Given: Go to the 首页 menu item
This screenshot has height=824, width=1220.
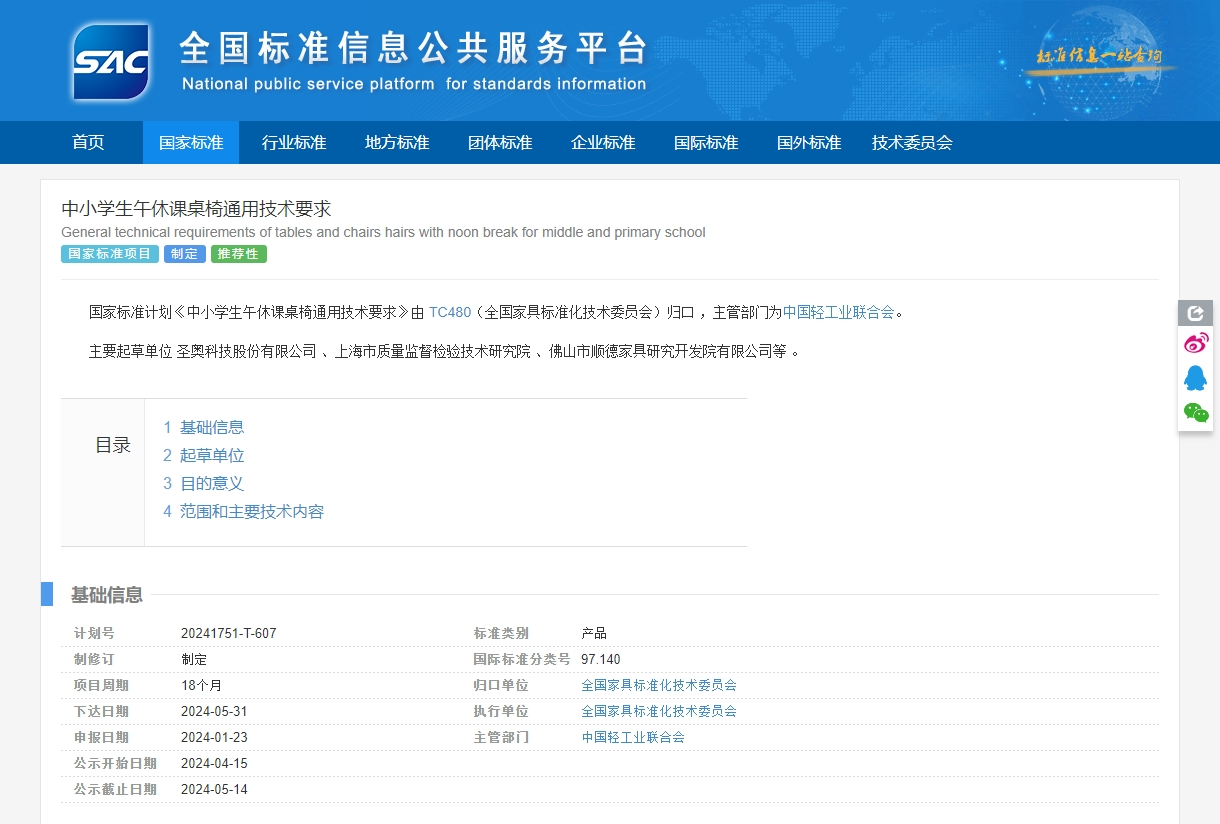Looking at the screenshot, I should click(x=87, y=142).
